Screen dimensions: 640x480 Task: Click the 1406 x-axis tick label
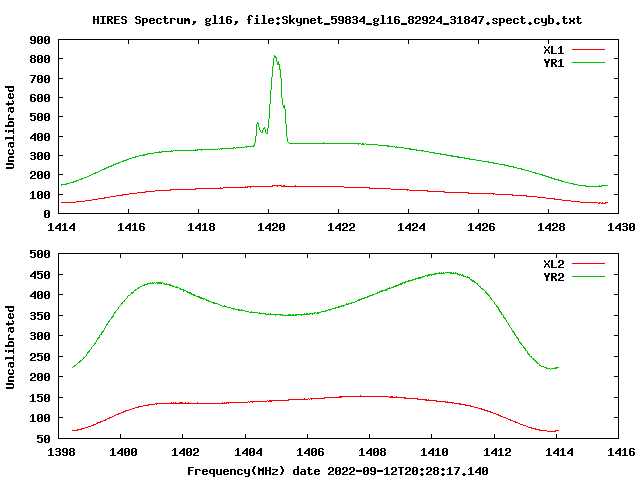point(310,452)
